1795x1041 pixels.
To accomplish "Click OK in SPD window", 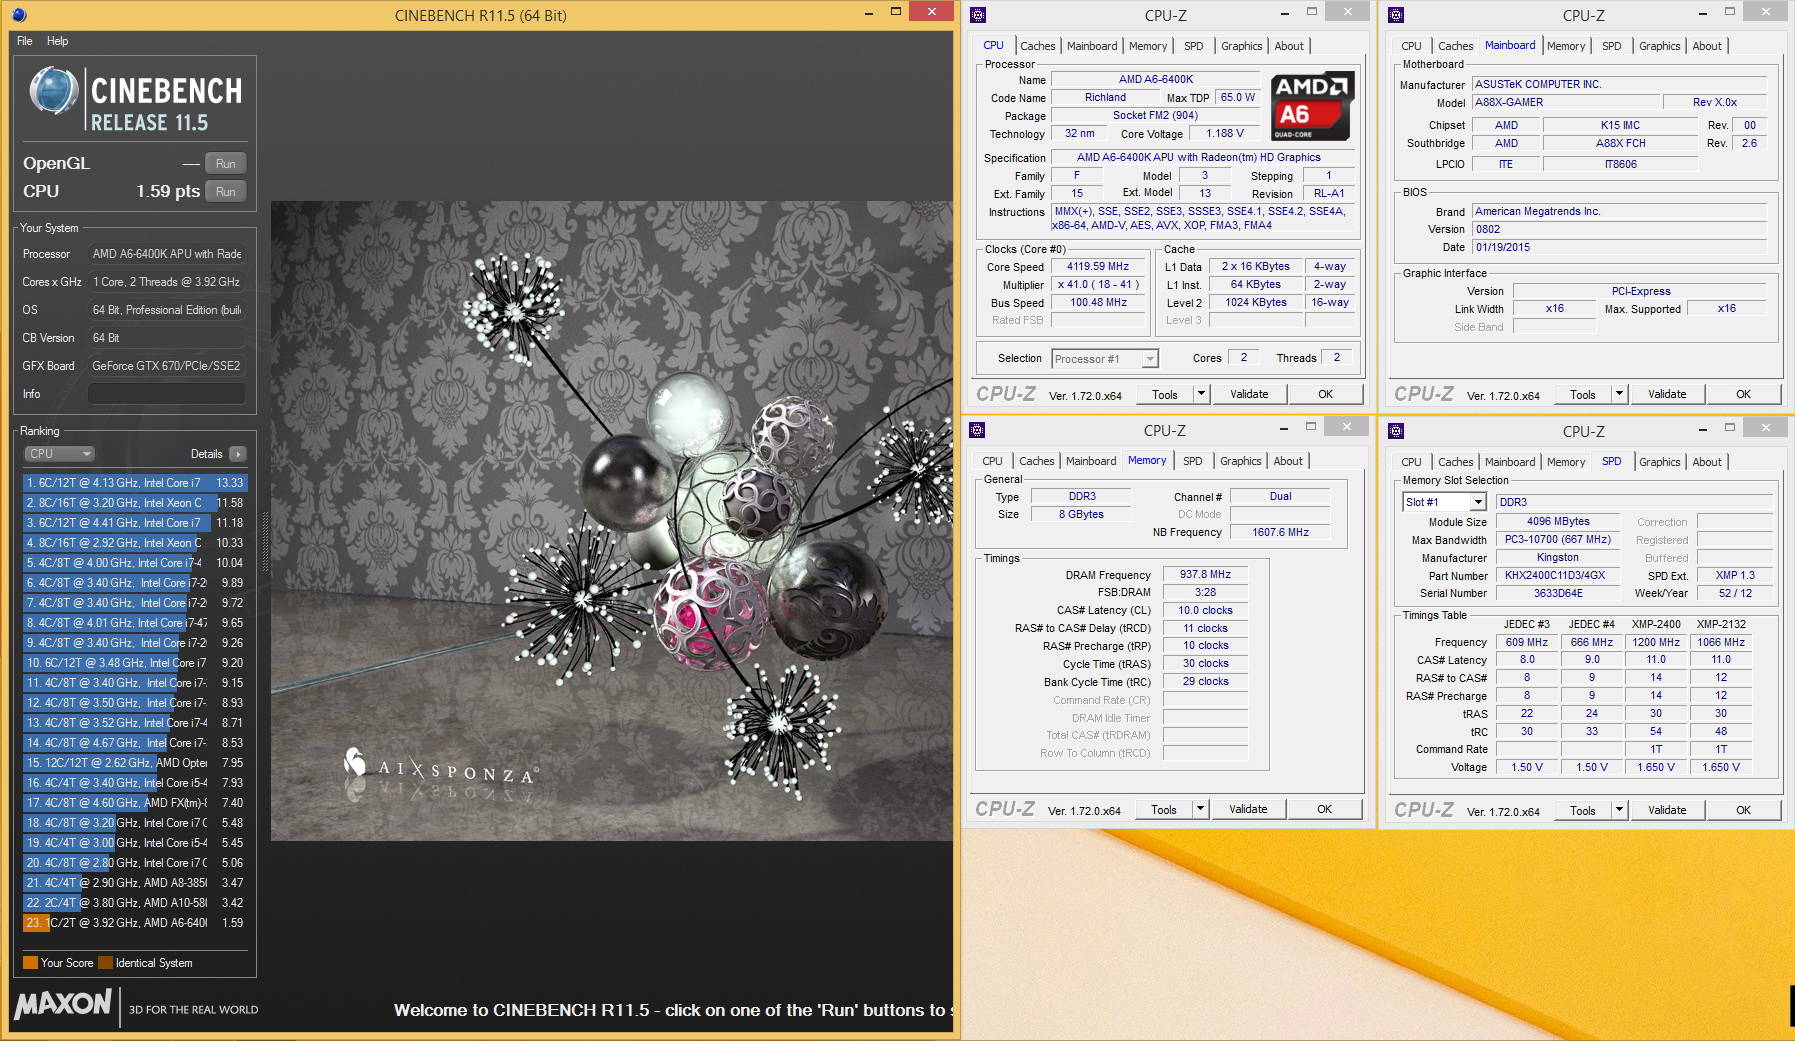I will click(1744, 811).
